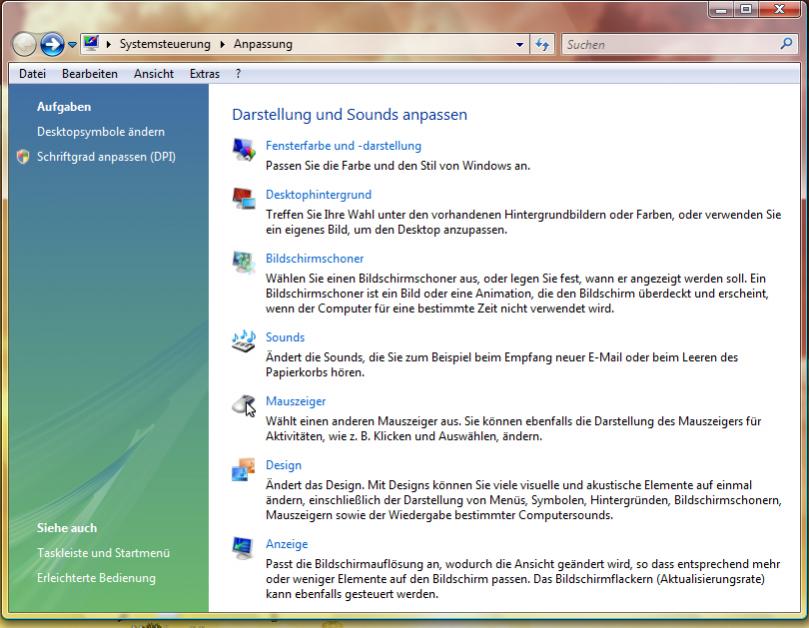This screenshot has height=628, width=809.
Task: Select Schriftgrad anpassen (DPI) task
Action: tap(106, 157)
